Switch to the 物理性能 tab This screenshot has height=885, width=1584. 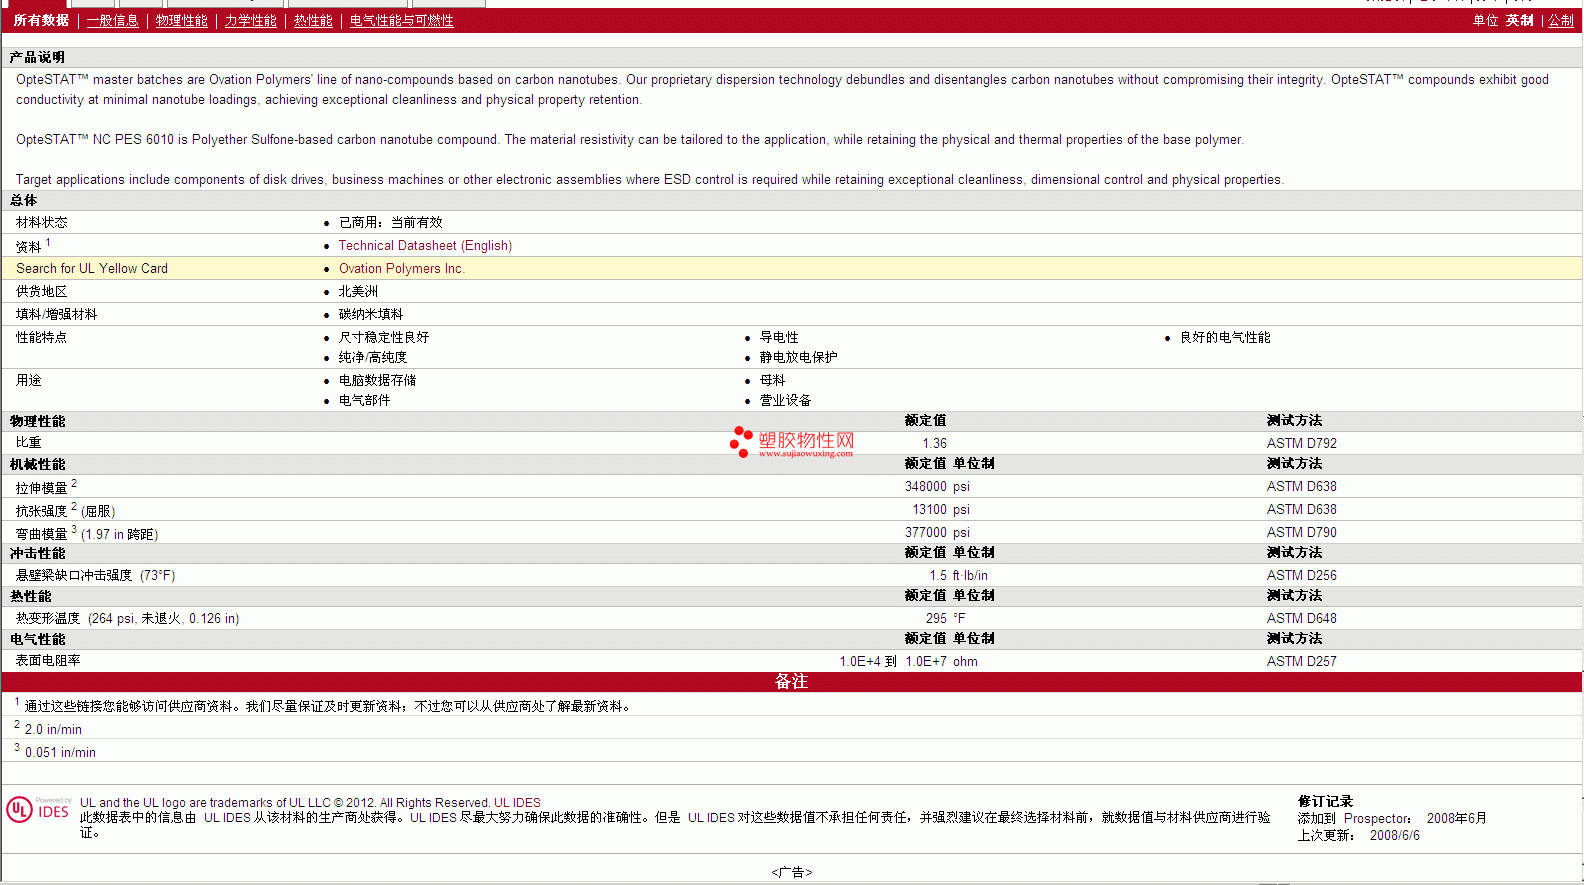point(181,20)
